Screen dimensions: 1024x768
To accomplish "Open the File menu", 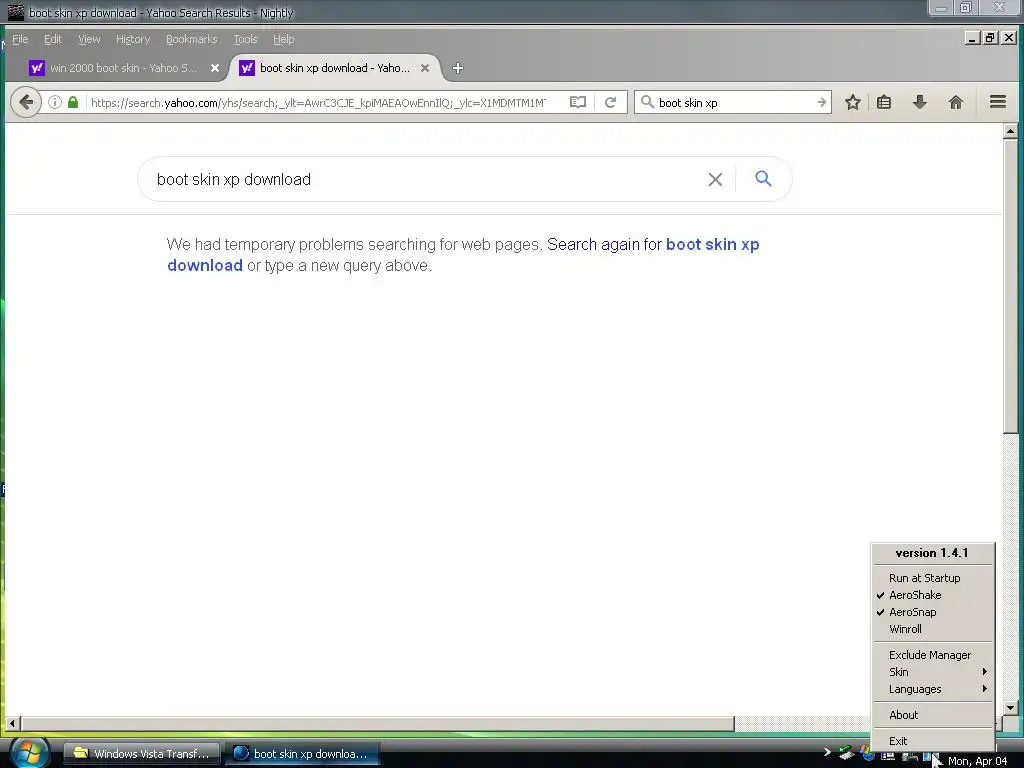I will point(20,39).
